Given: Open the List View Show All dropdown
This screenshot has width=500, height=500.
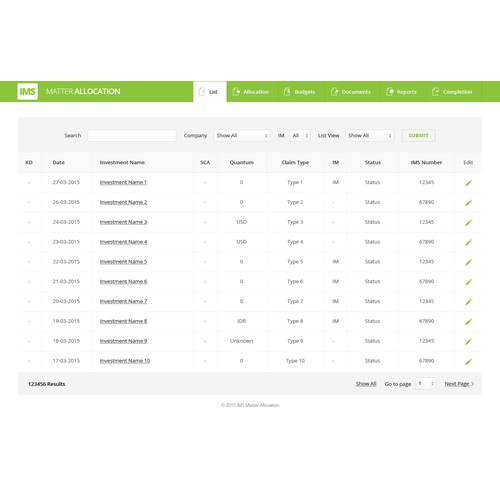Looking at the screenshot, I should pos(369,136).
